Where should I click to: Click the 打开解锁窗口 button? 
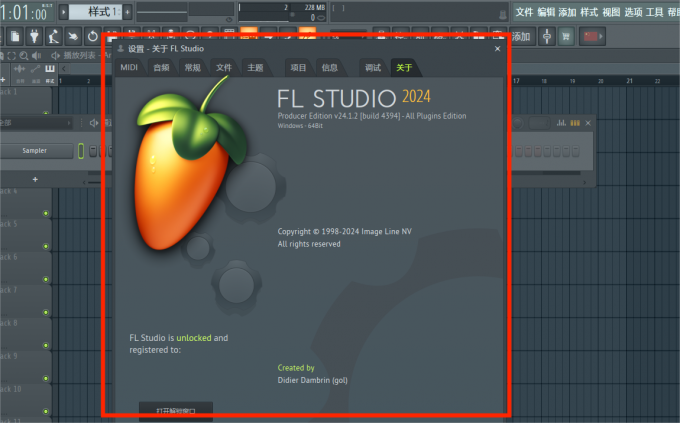pos(176,411)
